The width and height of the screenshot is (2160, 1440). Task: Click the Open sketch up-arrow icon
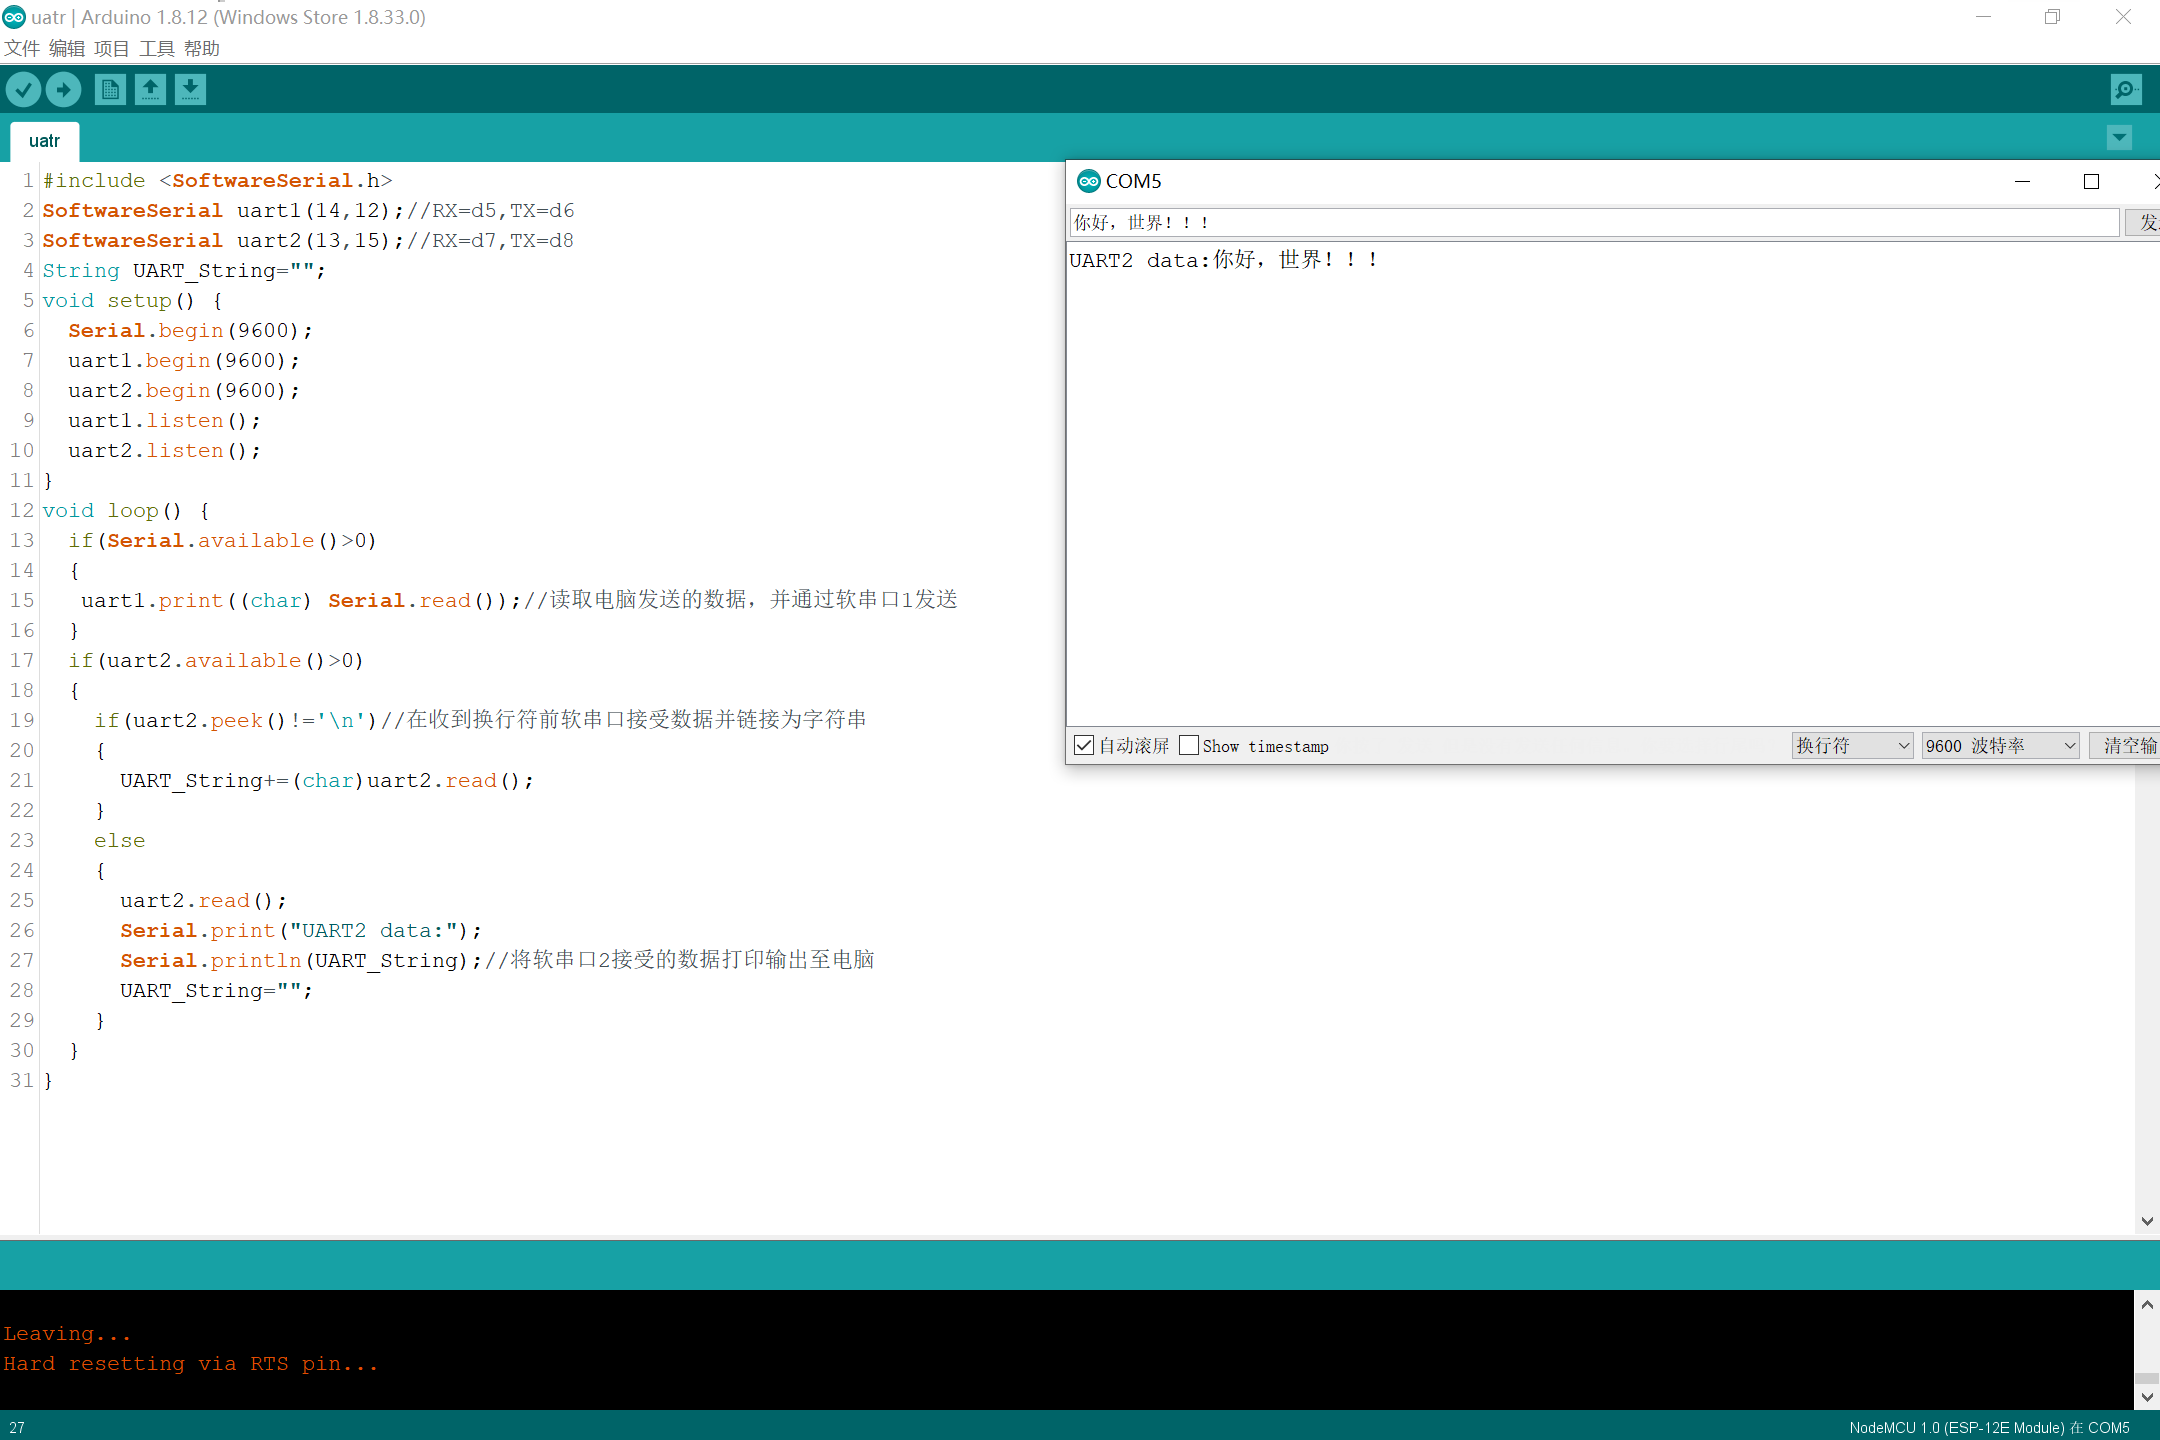point(150,90)
